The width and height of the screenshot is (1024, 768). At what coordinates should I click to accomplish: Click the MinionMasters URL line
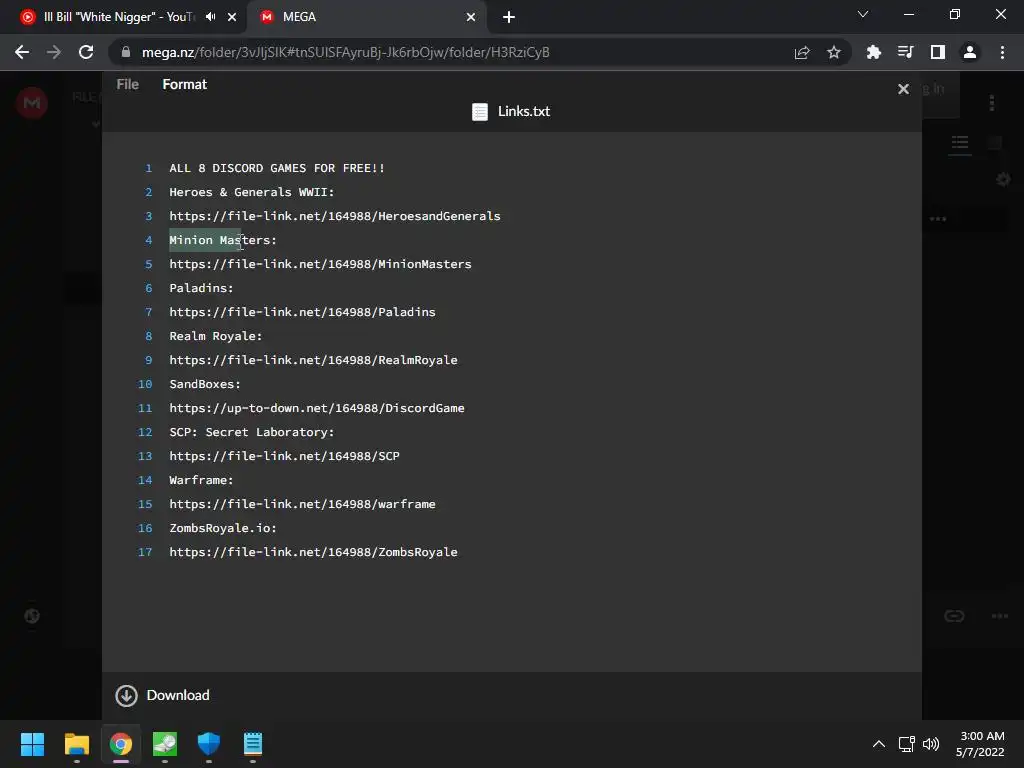tap(320, 264)
